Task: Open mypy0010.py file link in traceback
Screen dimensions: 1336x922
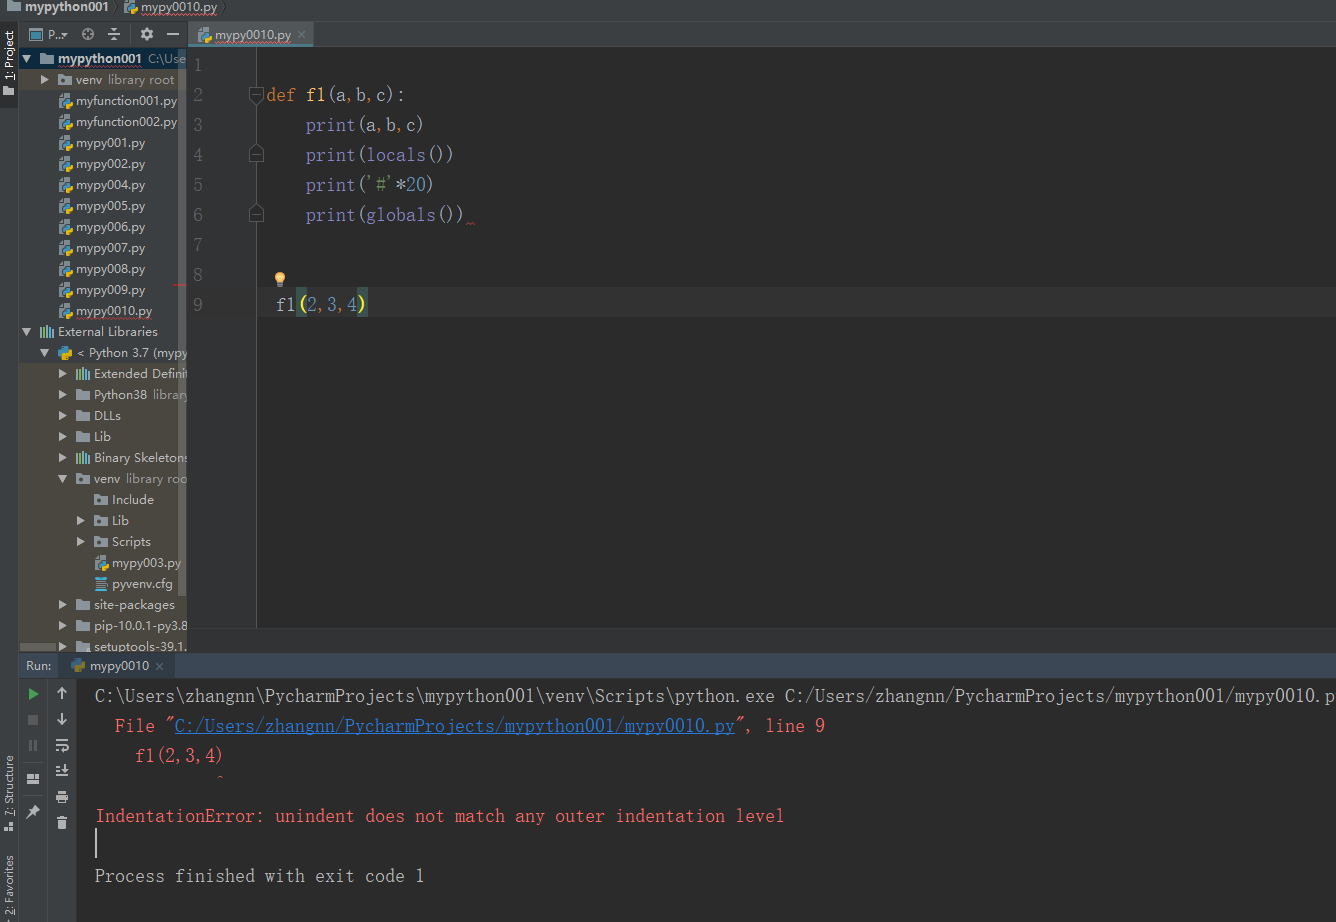Action: 455,726
